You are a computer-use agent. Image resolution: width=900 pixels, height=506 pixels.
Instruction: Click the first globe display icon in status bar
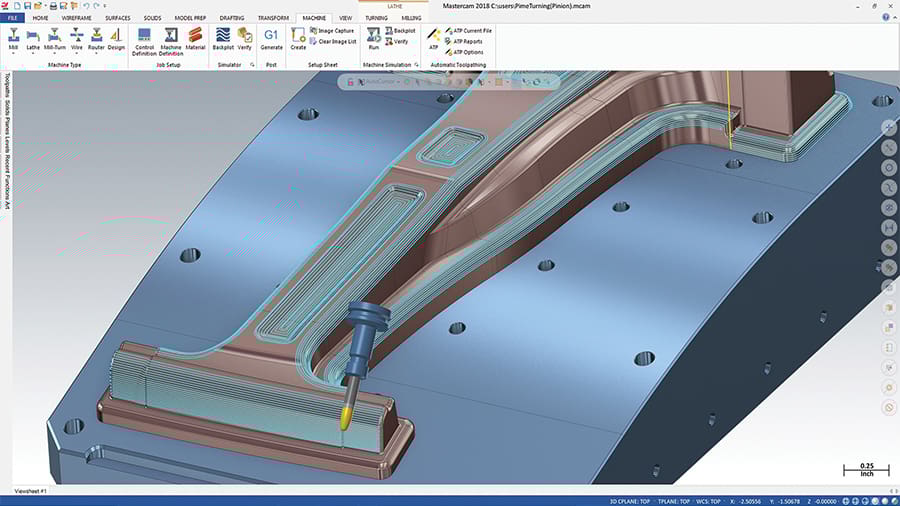[x=845, y=501]
